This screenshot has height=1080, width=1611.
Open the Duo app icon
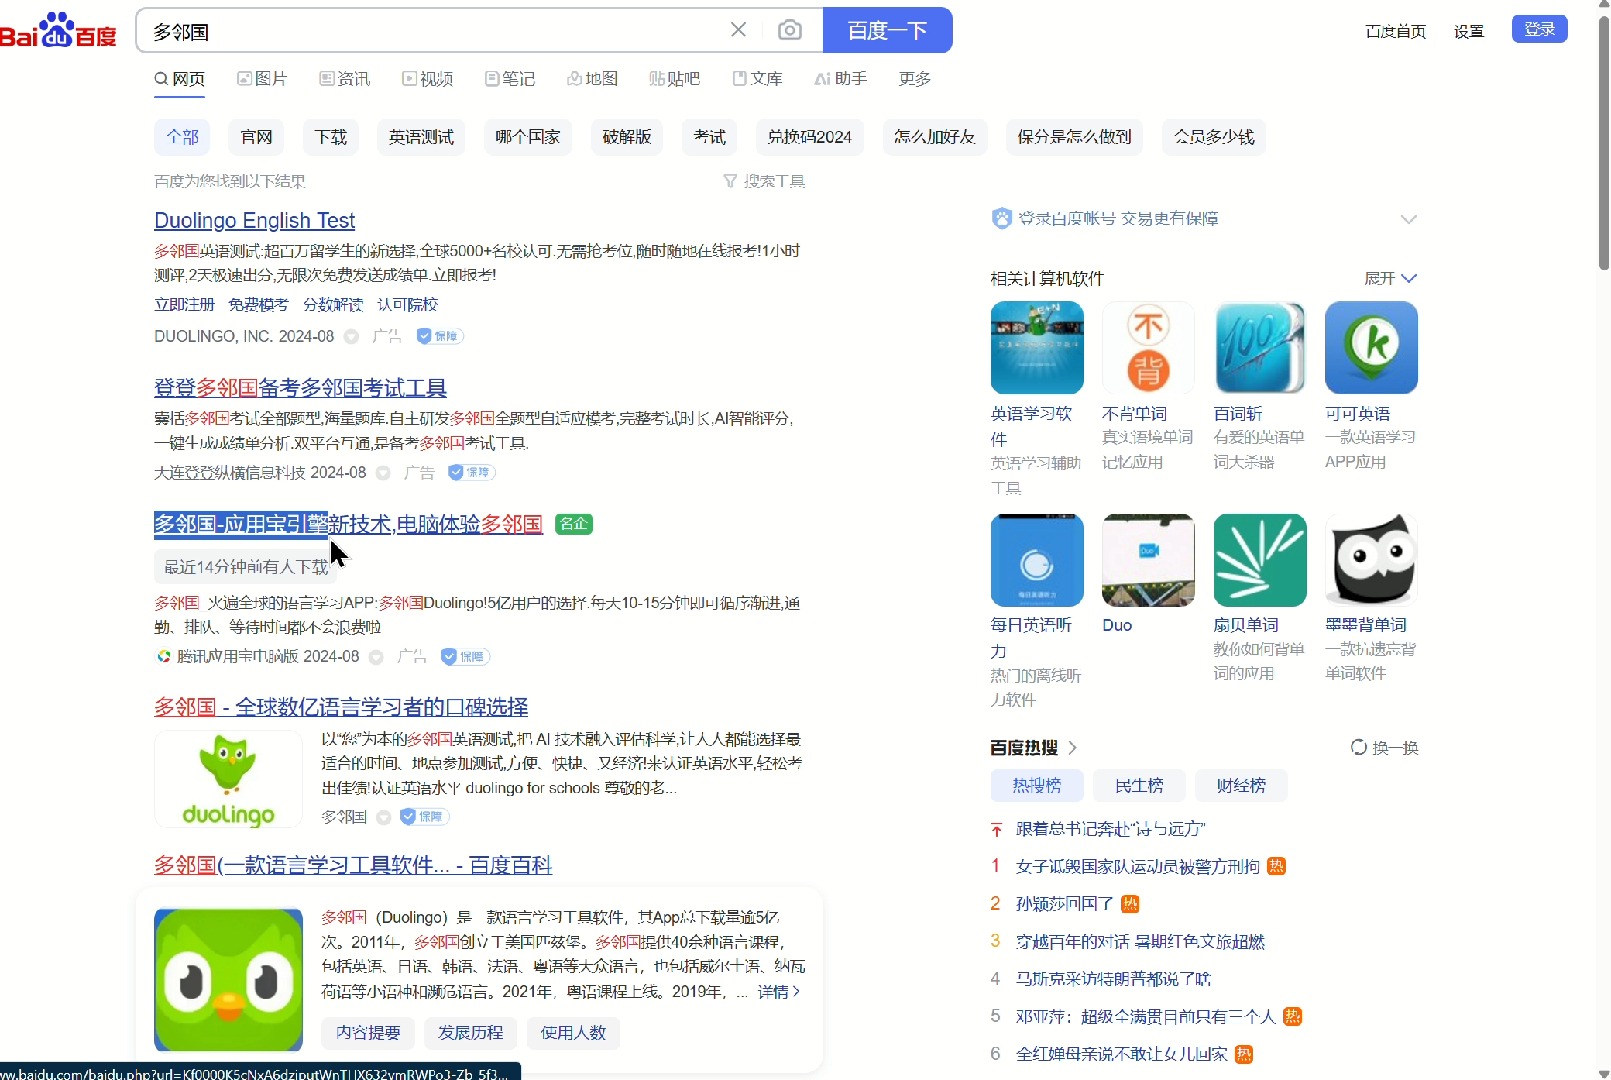(1148, 561)
